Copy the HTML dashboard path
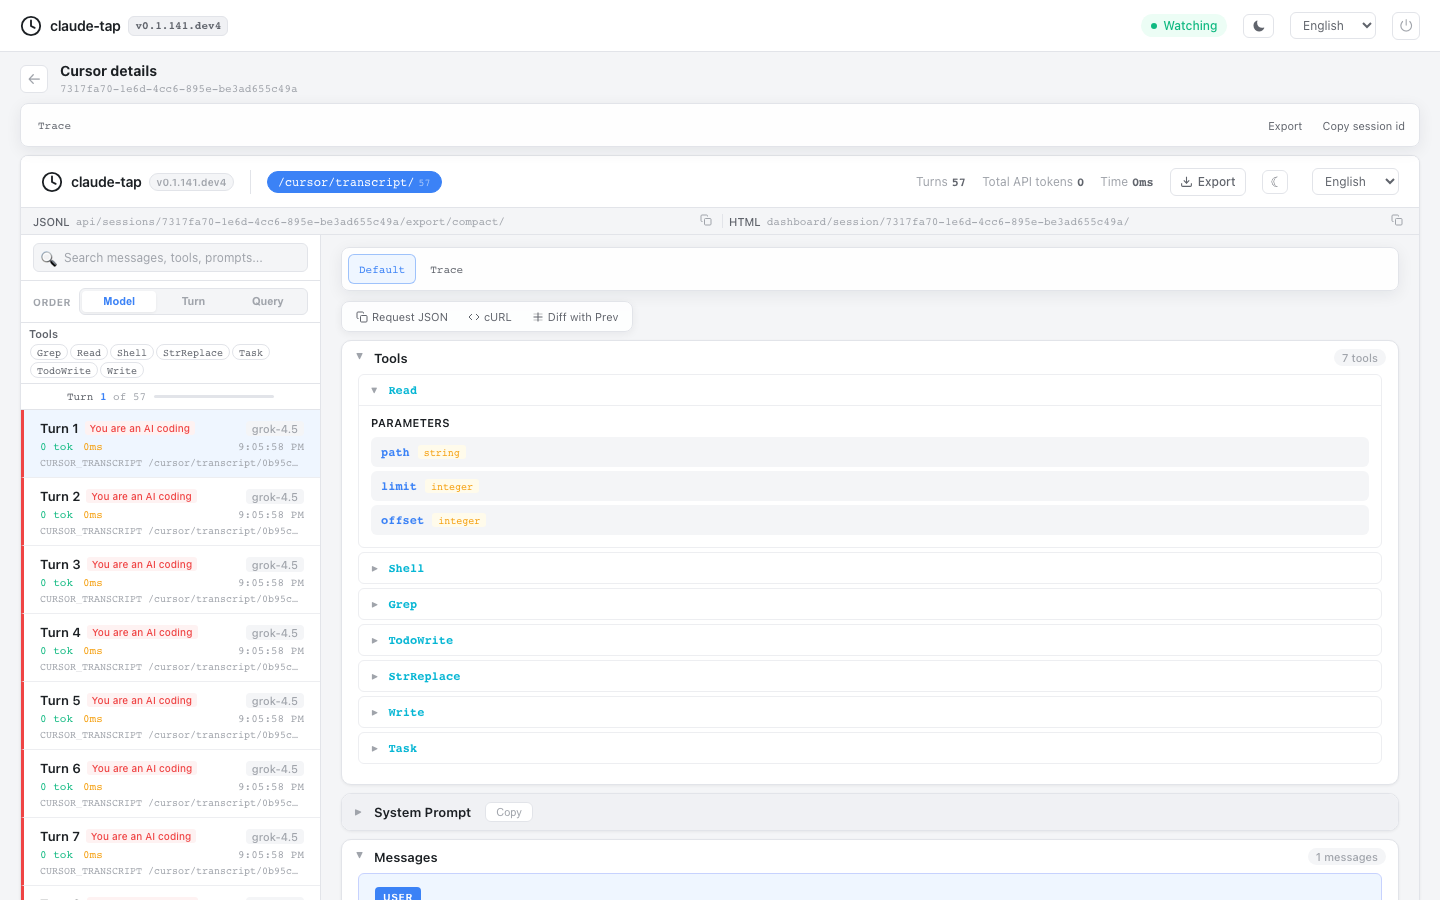1440x900 pixels. [1397, 221]
